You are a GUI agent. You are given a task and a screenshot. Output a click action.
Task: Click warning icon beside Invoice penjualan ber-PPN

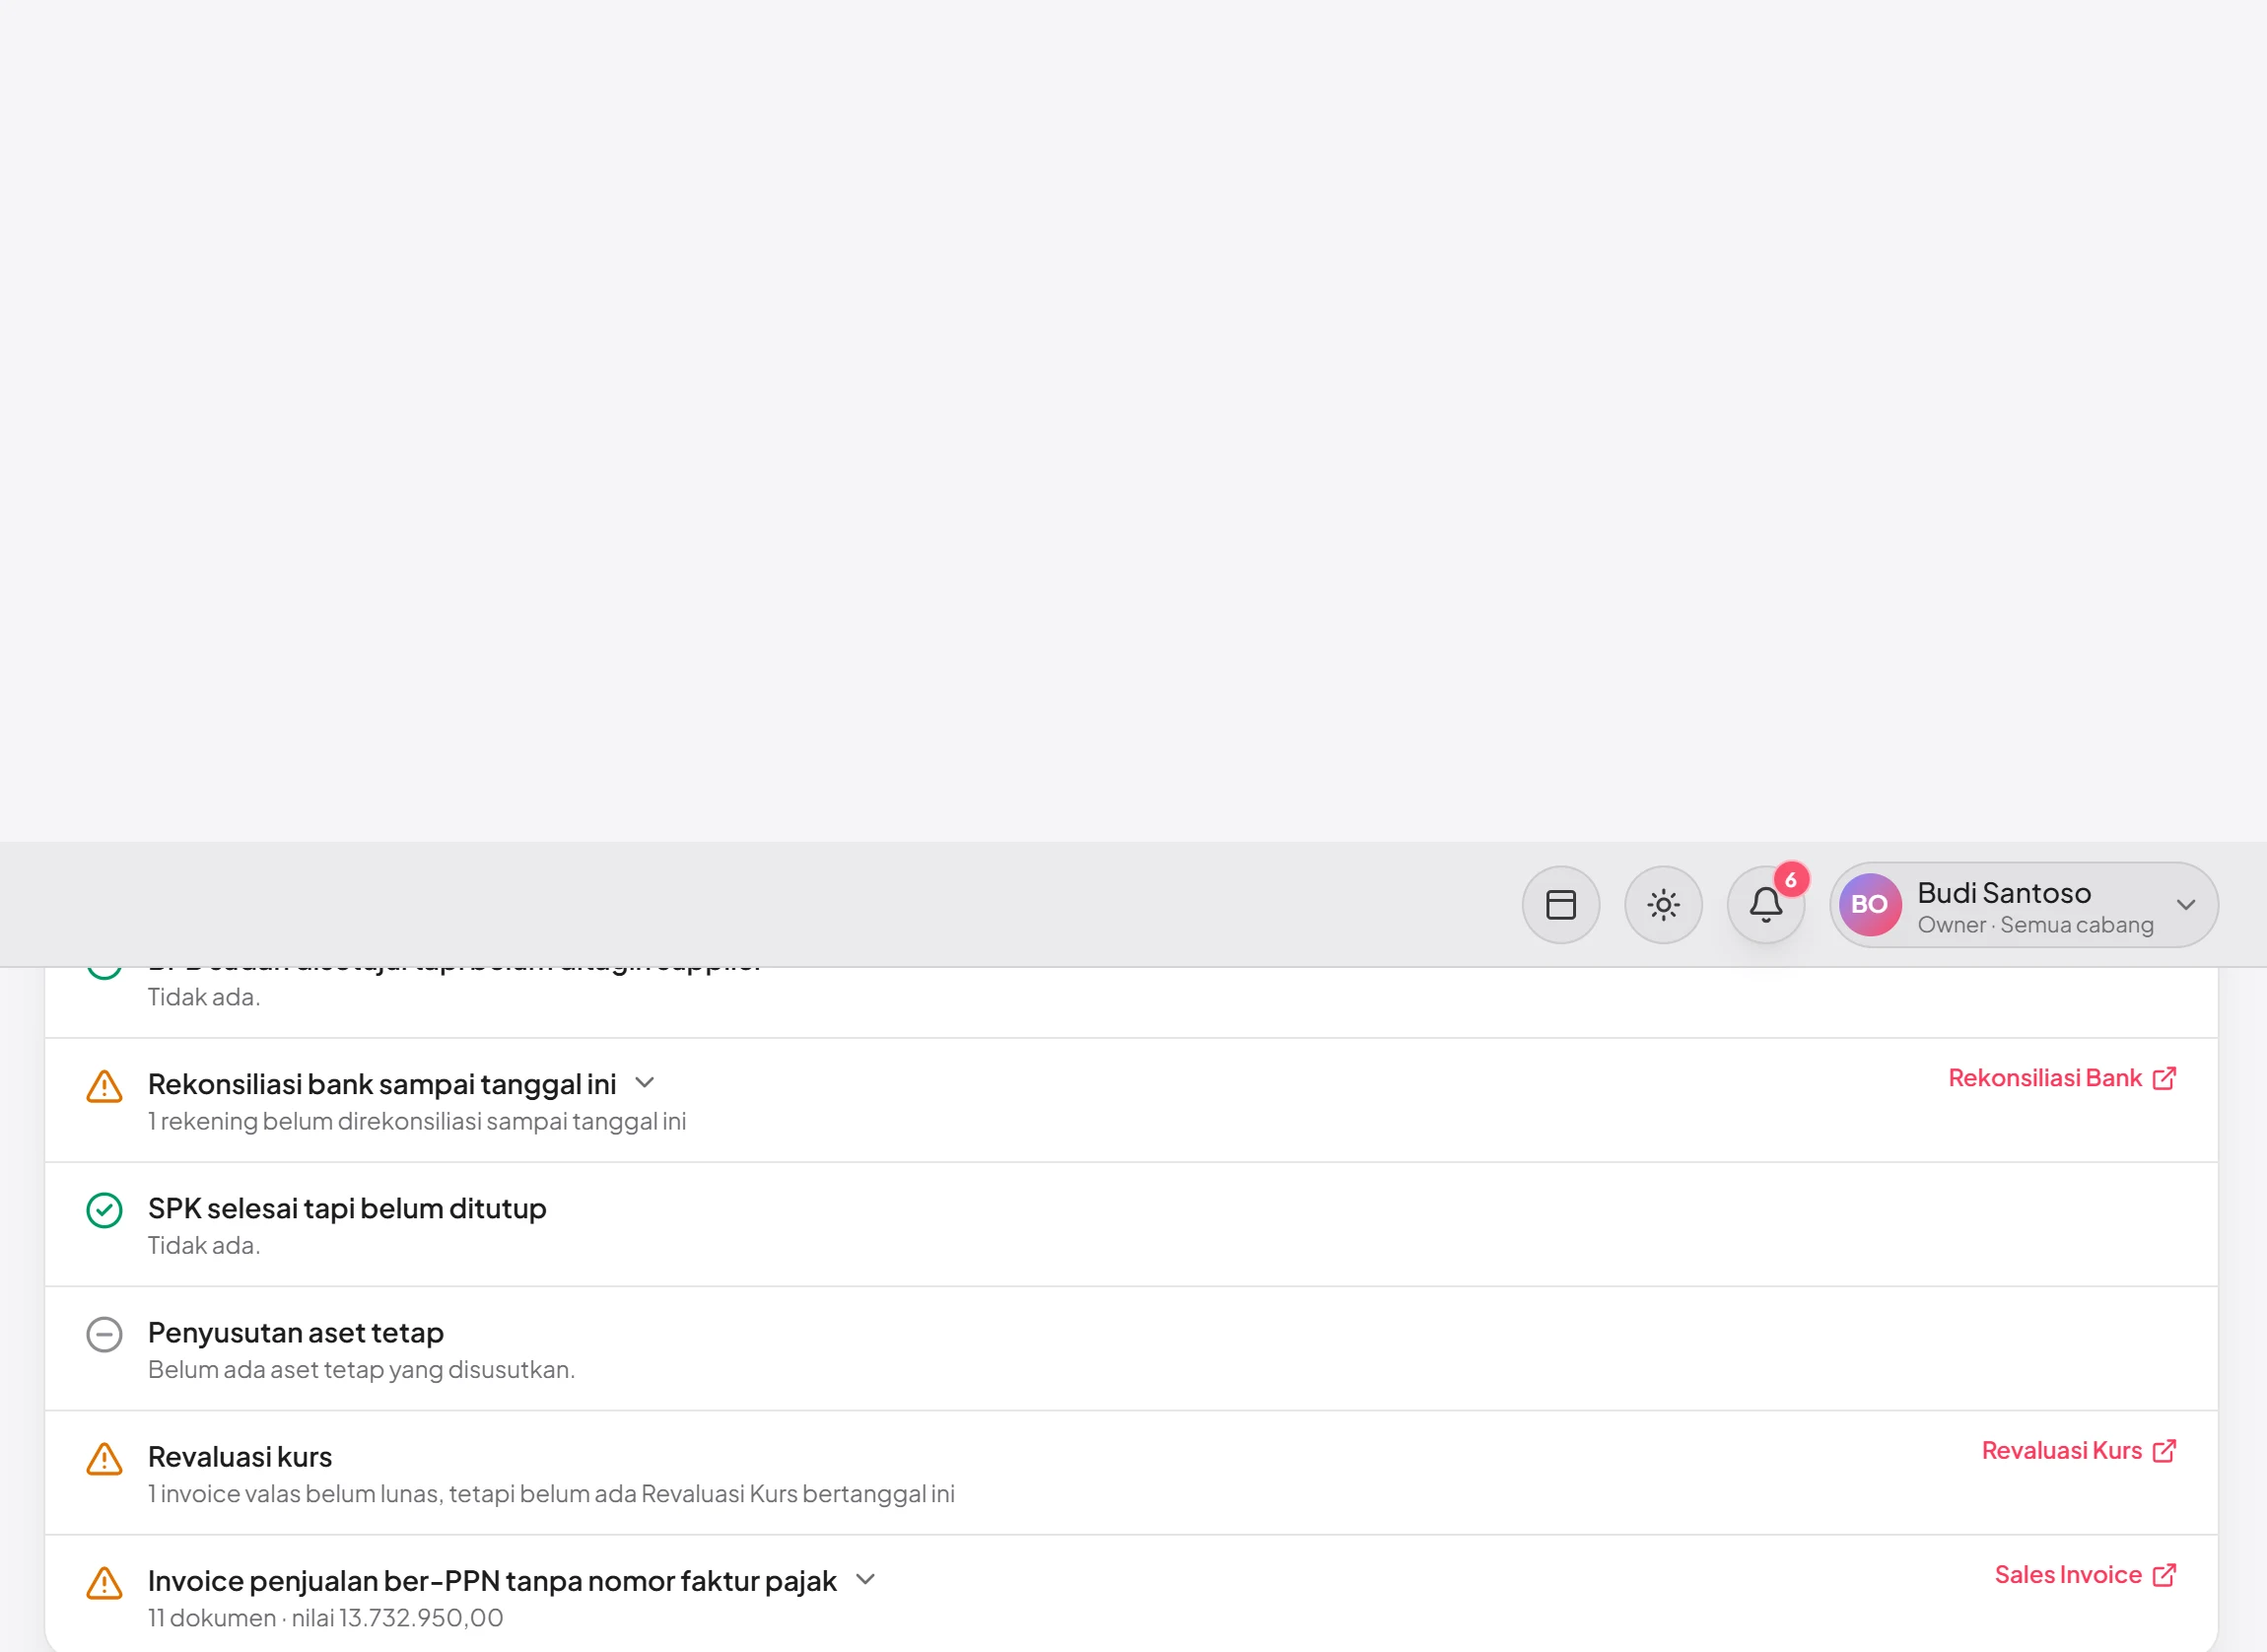tap(104, 1583)
